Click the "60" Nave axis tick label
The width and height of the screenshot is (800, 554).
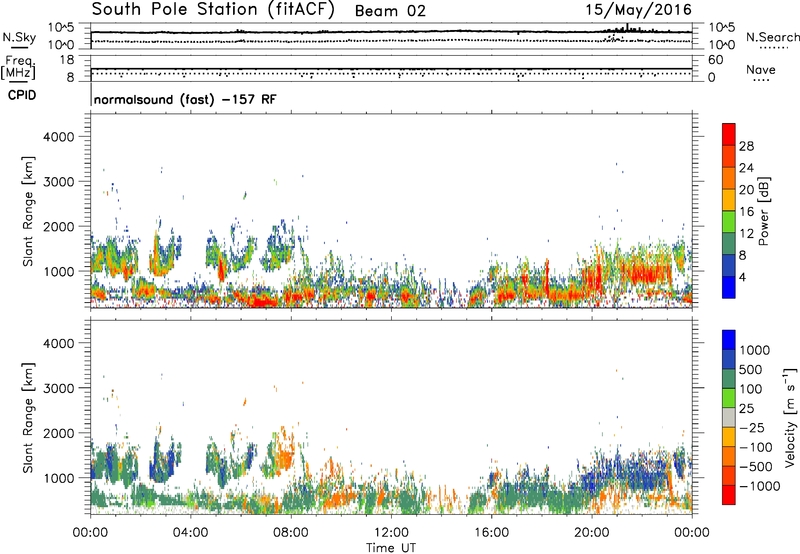[715, 60]
